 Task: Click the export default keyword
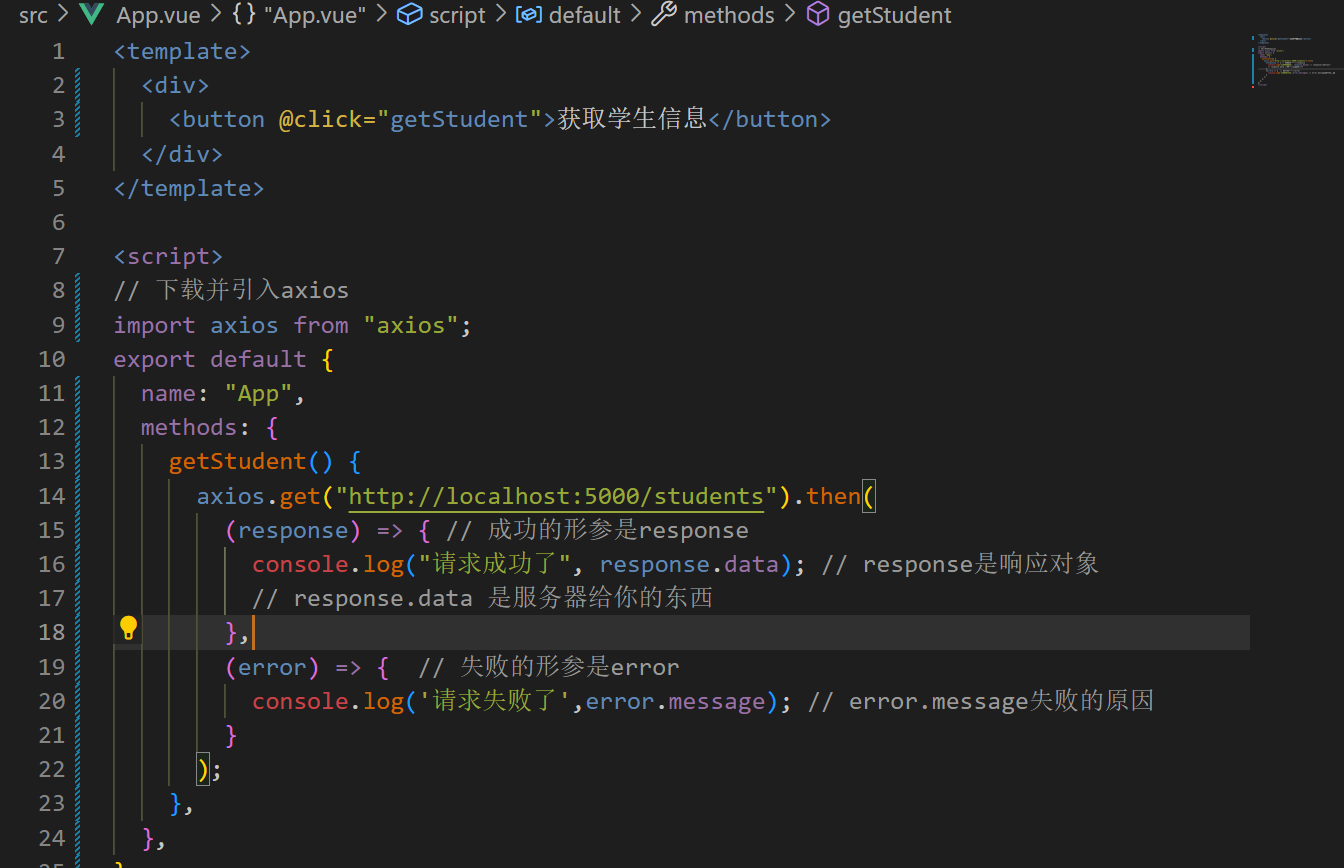click(x=210, y=359)
